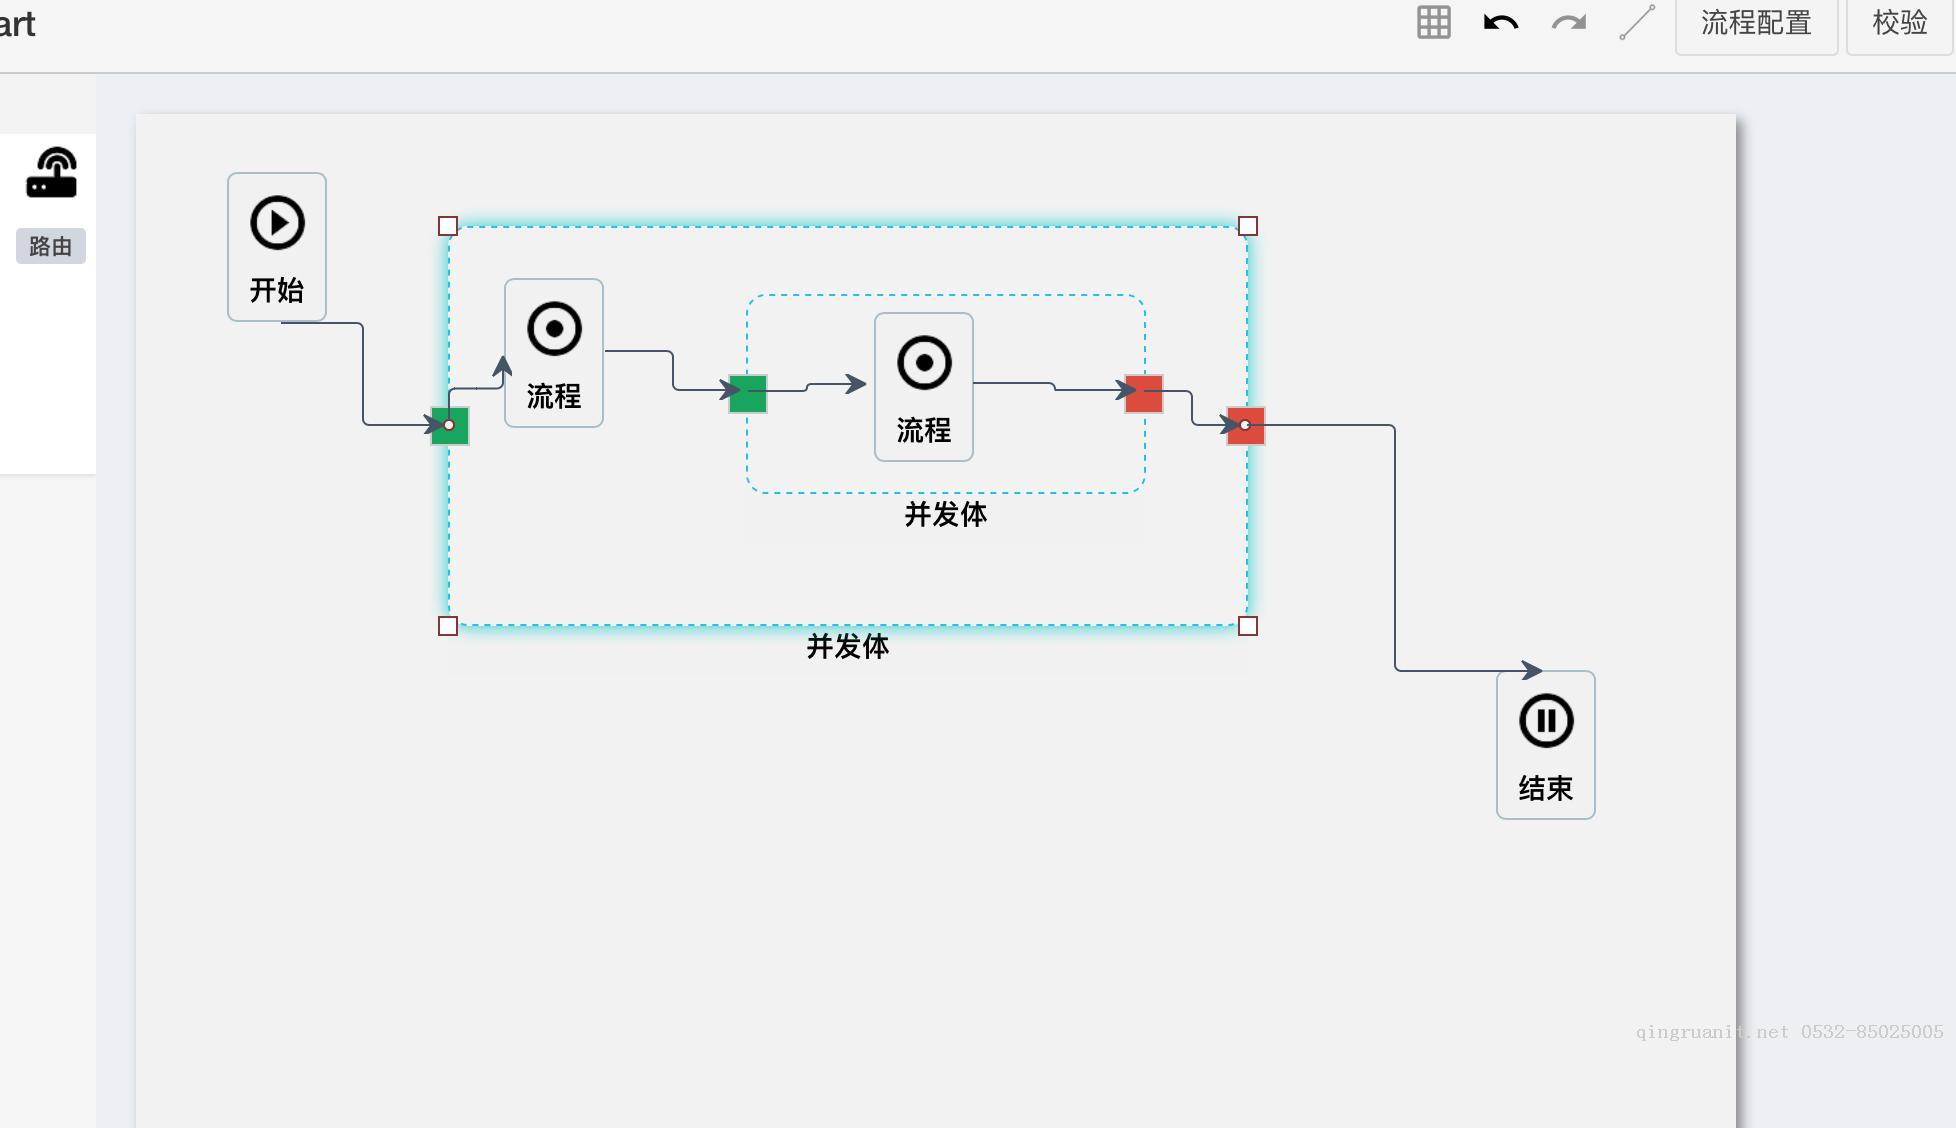Click the 路由 label in sidebar

point(51,246)
